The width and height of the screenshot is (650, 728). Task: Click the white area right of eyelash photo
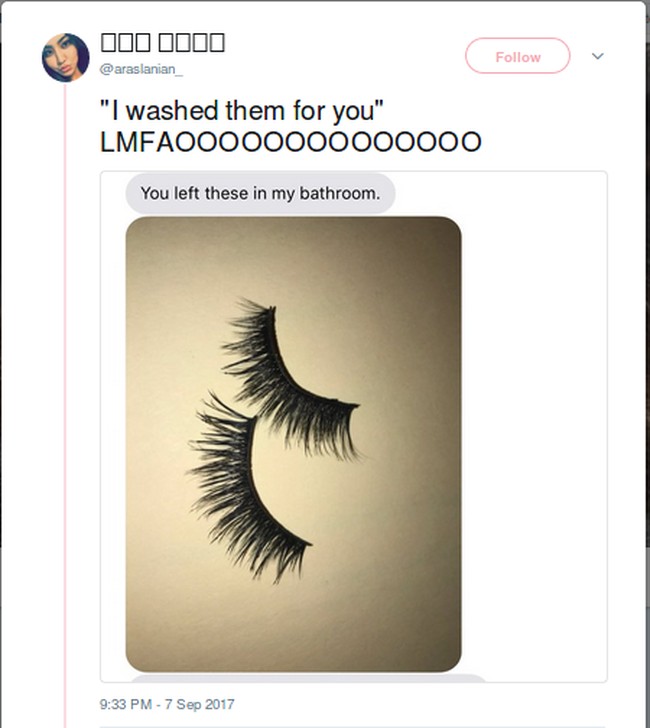click(535, 440)
